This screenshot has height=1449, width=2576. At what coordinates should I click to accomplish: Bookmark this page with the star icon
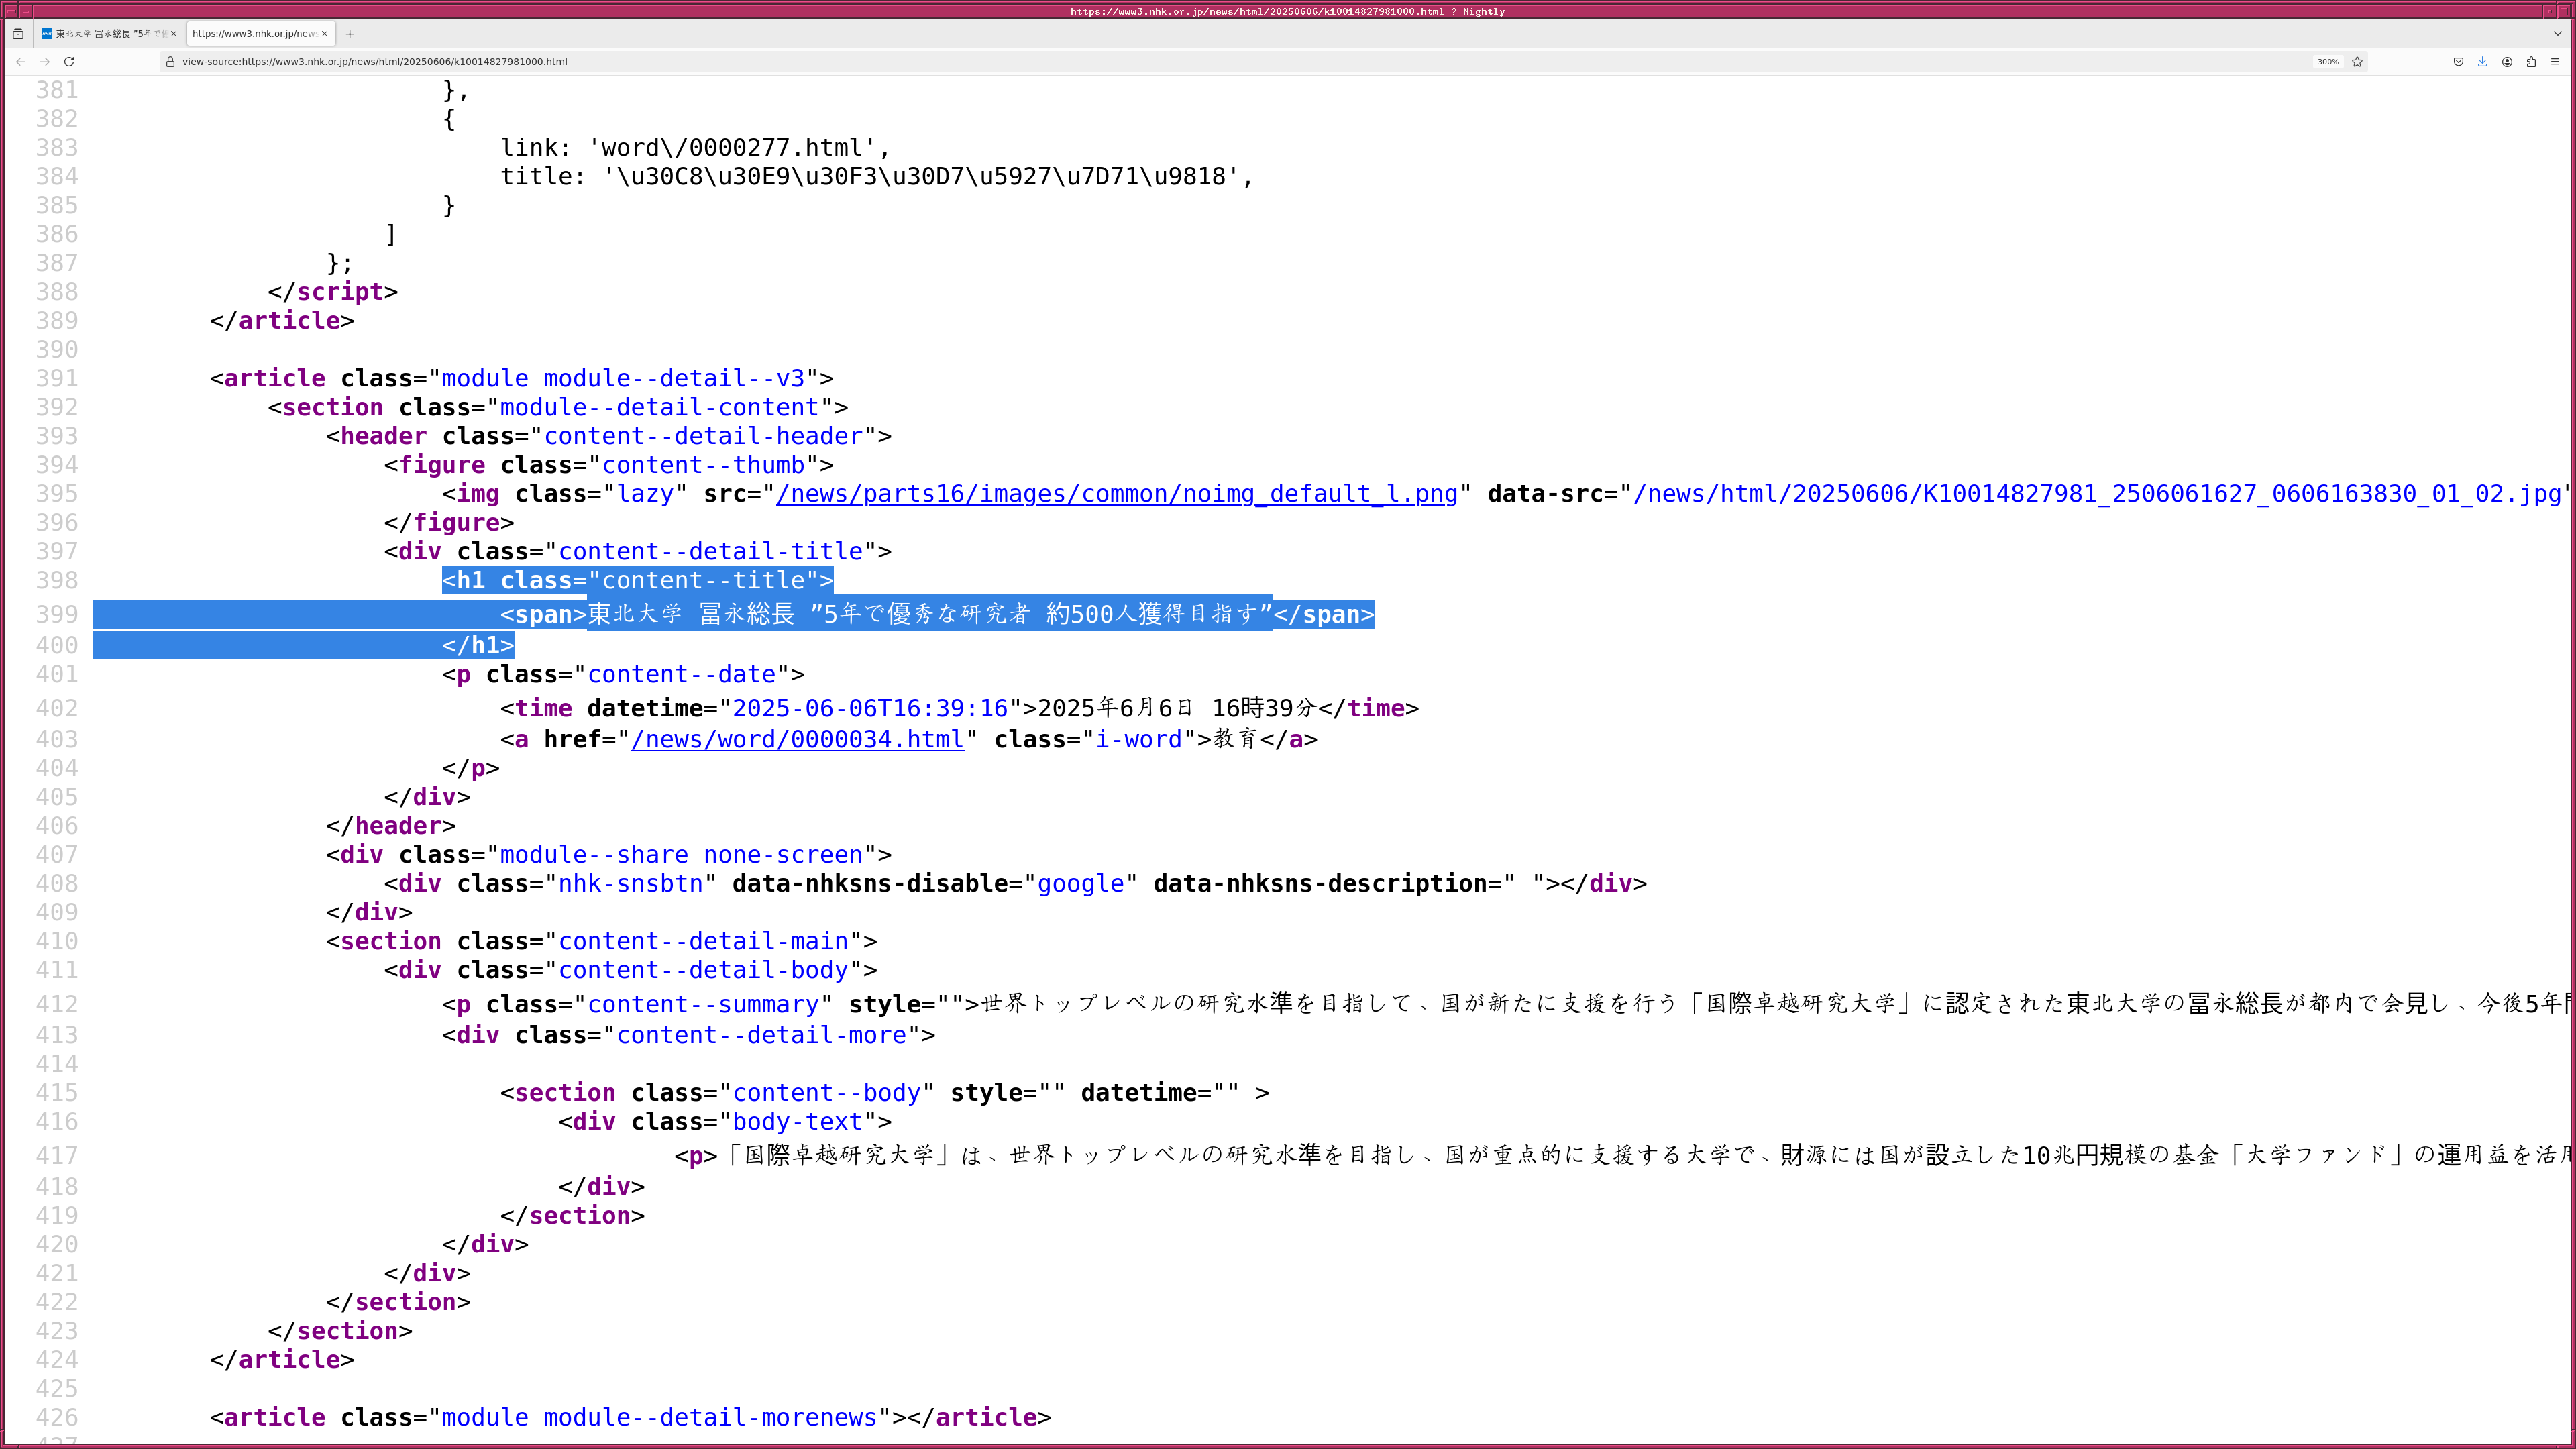click(2357, 62)
